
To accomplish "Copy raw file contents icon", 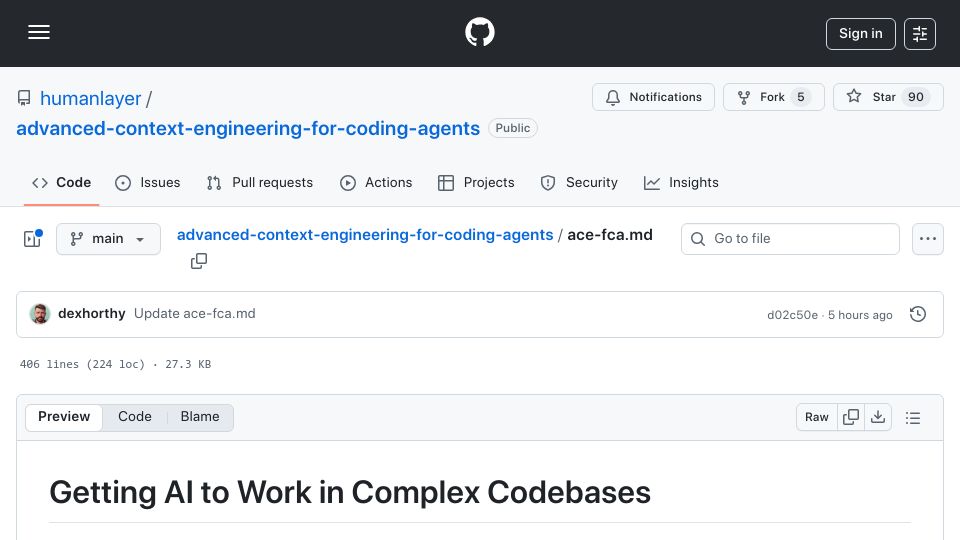I will coord(851,418).
